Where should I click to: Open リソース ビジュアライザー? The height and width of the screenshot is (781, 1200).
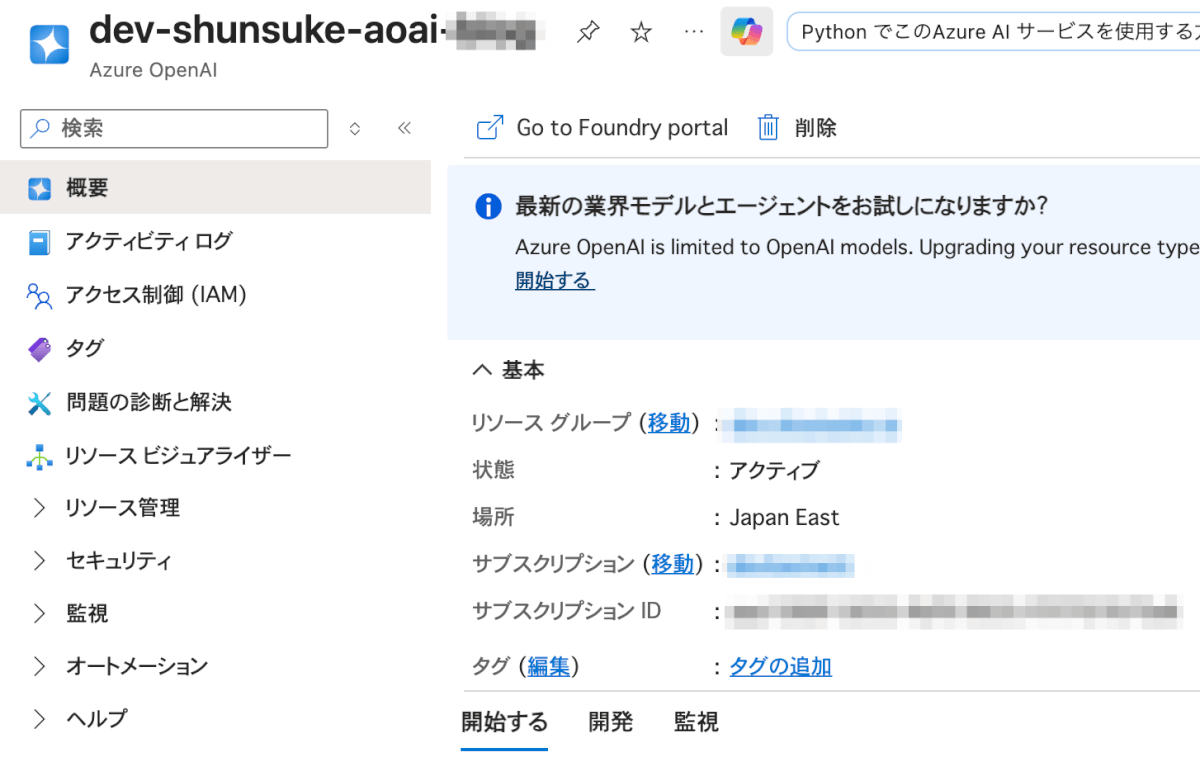(177, 456)
